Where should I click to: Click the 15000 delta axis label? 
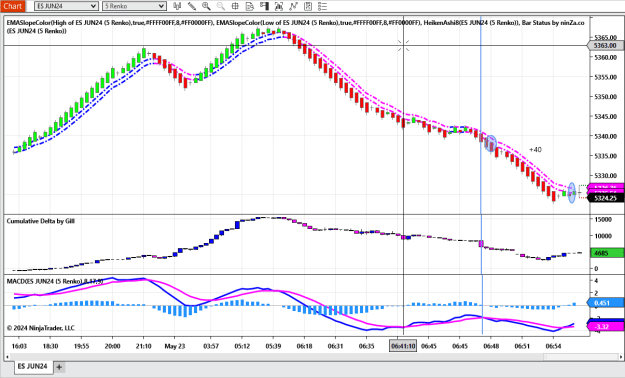click(x=603, y=219)
